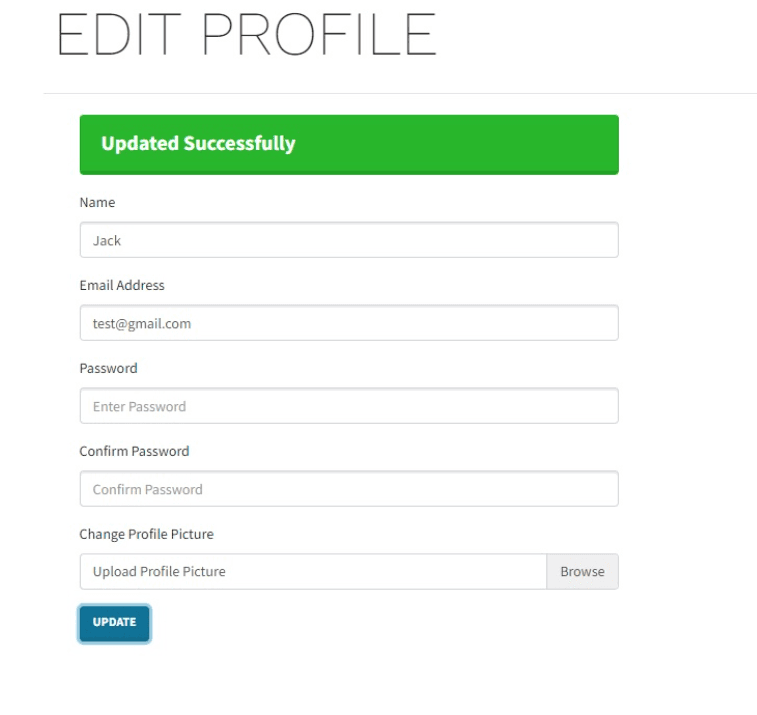757x715 pixels.
Task: Click the UPDATE button
Action: pyautogui.click(x=114, y=623)
